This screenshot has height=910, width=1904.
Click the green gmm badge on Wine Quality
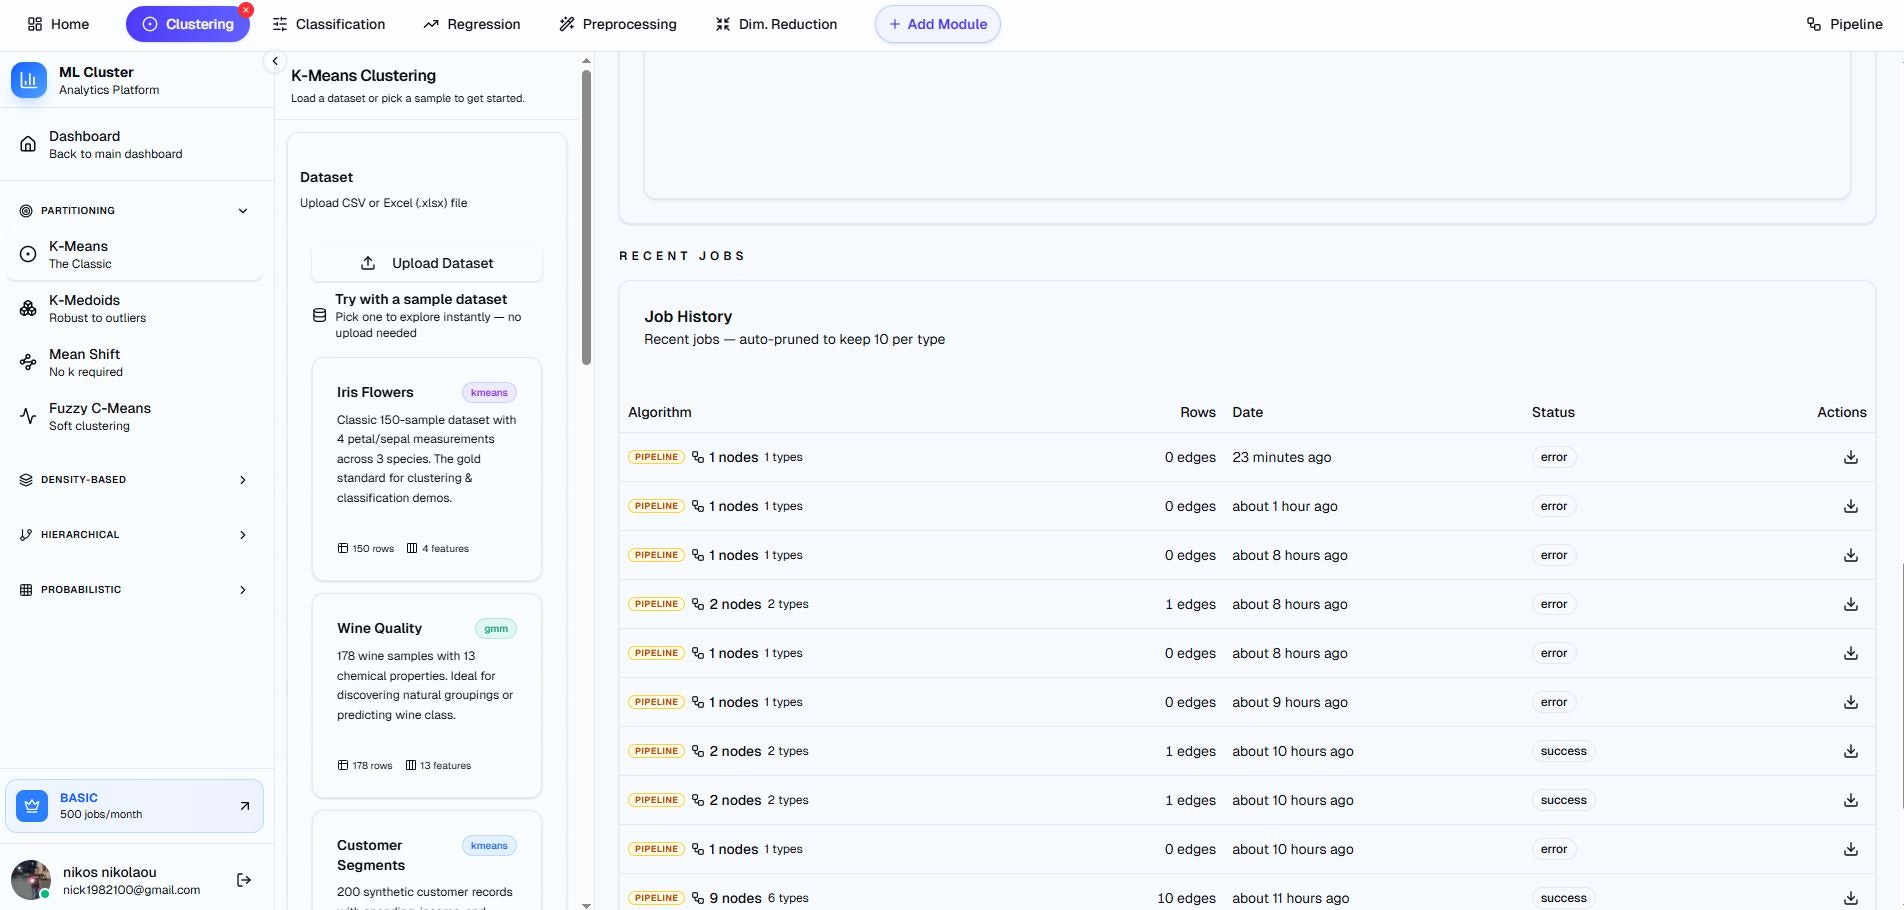[497, 628]
